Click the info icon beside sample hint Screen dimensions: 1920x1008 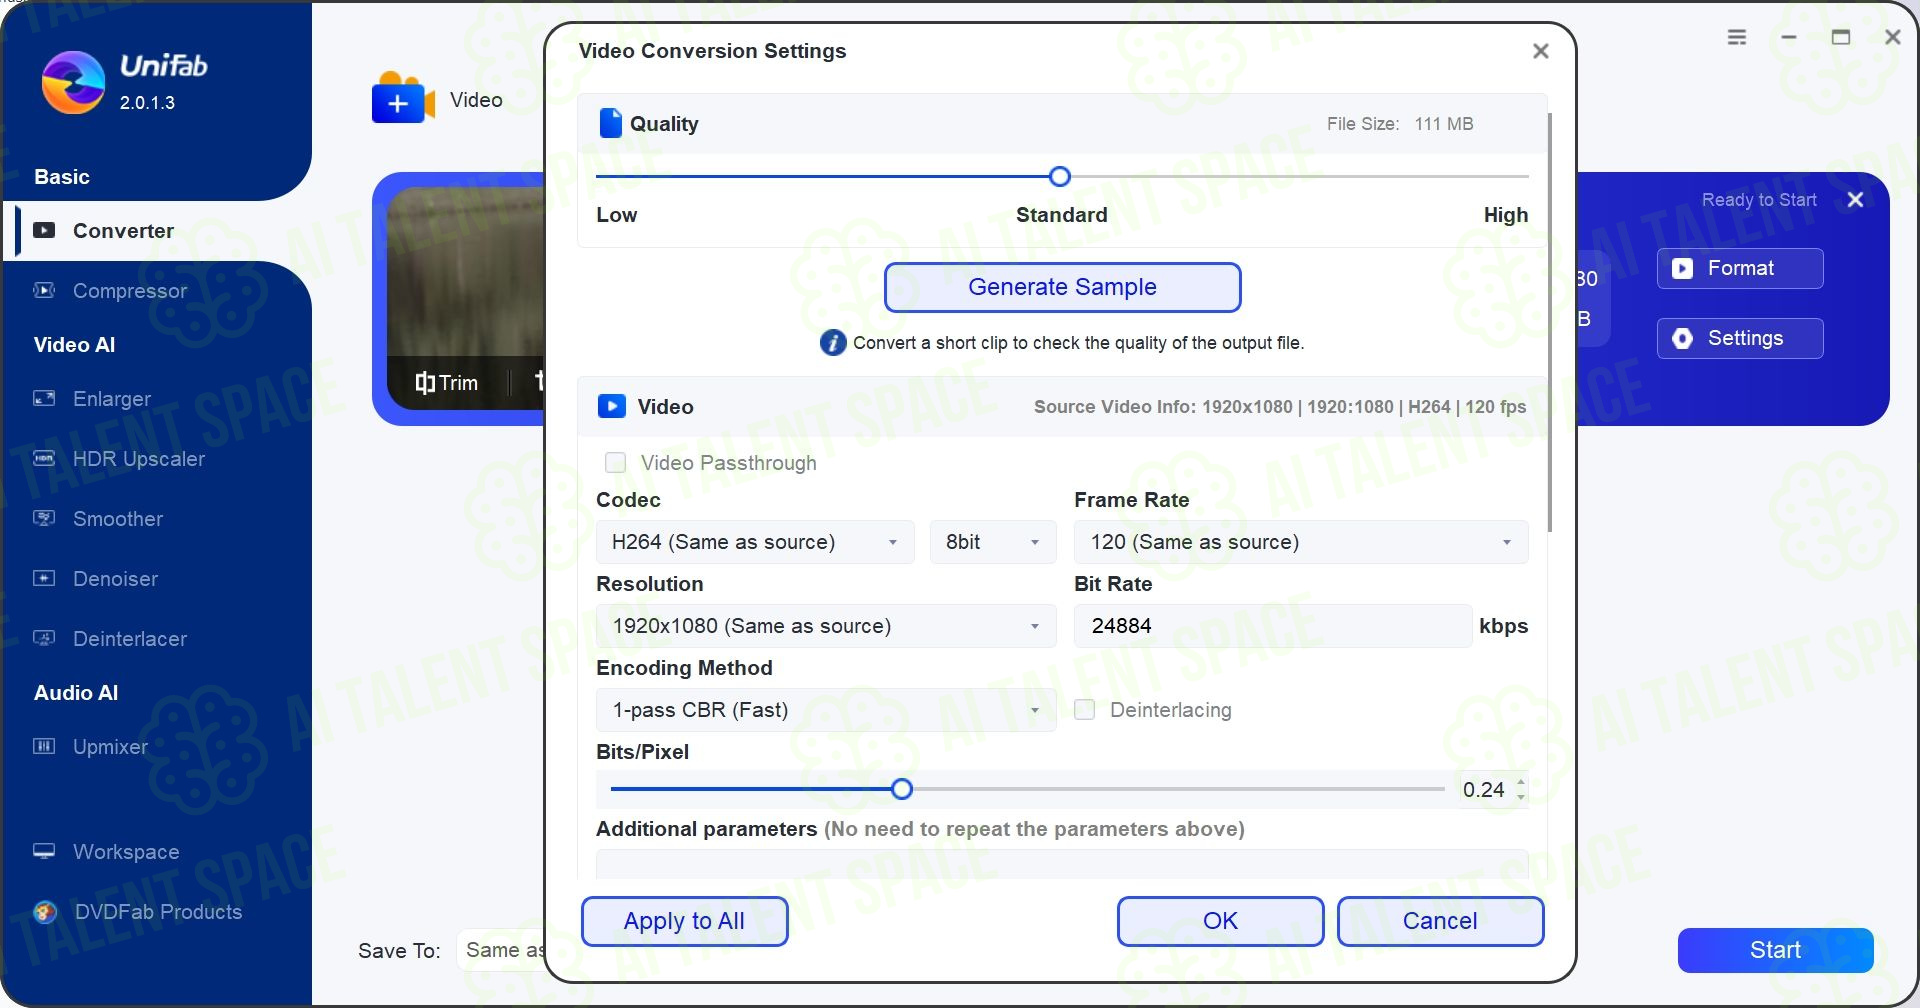click(x=833, y=343)
